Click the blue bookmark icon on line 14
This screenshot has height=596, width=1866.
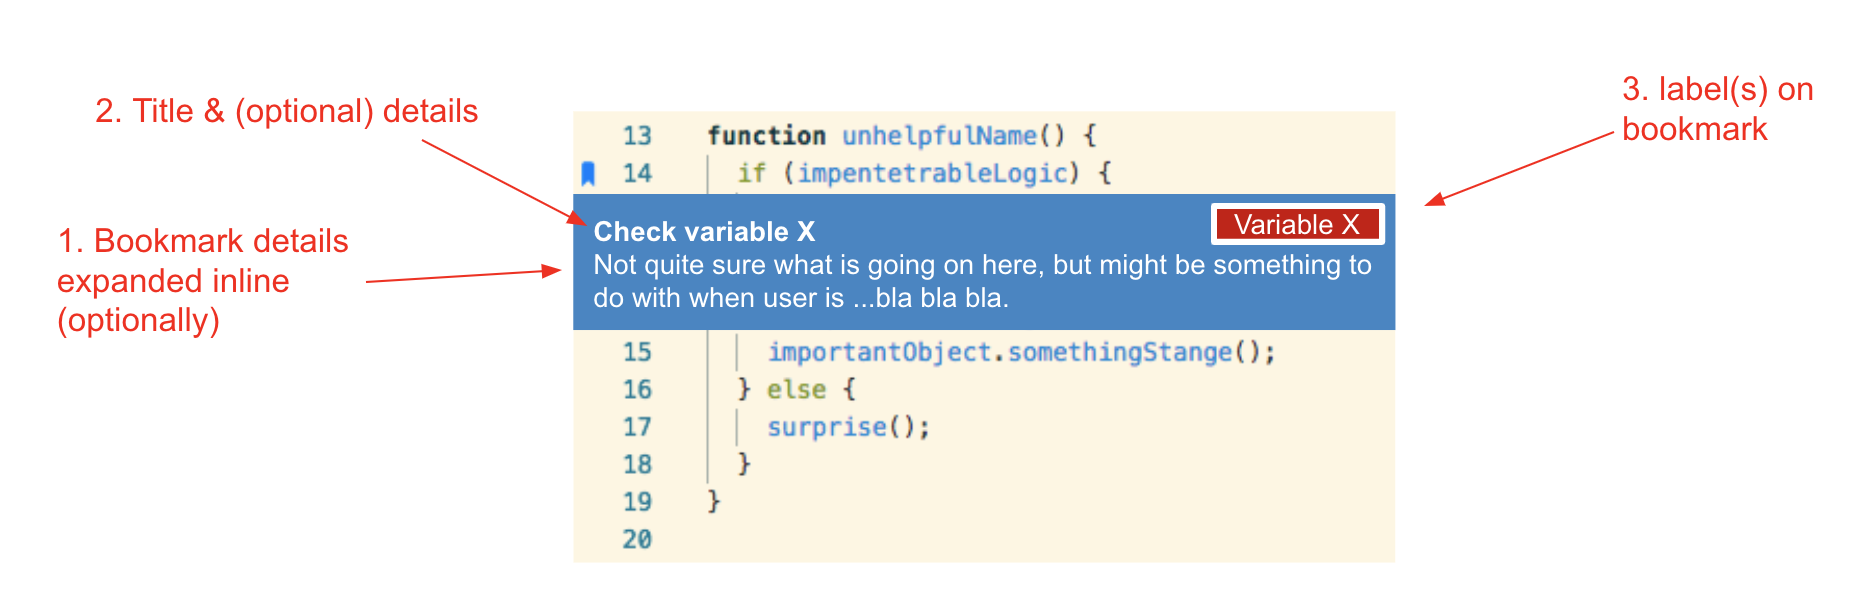click(590, 171)
